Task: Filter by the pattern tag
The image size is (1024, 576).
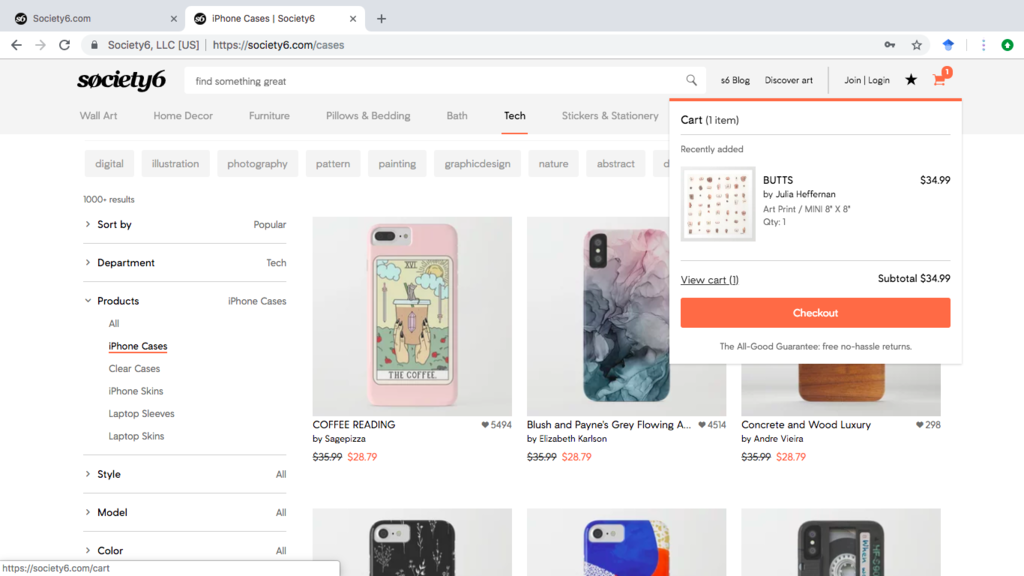Action: click(333, 164)
